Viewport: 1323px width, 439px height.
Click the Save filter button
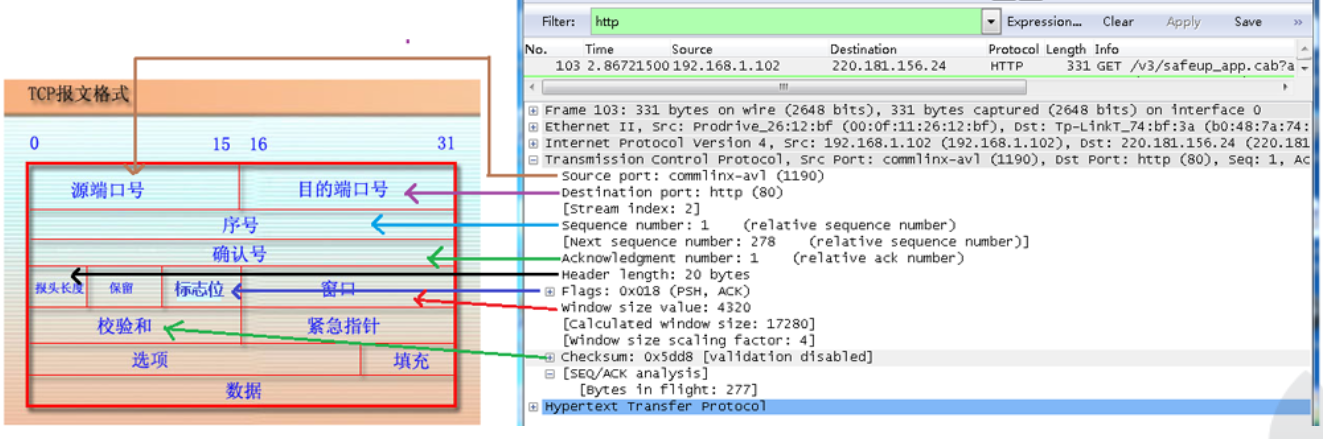coord(1247,21)
